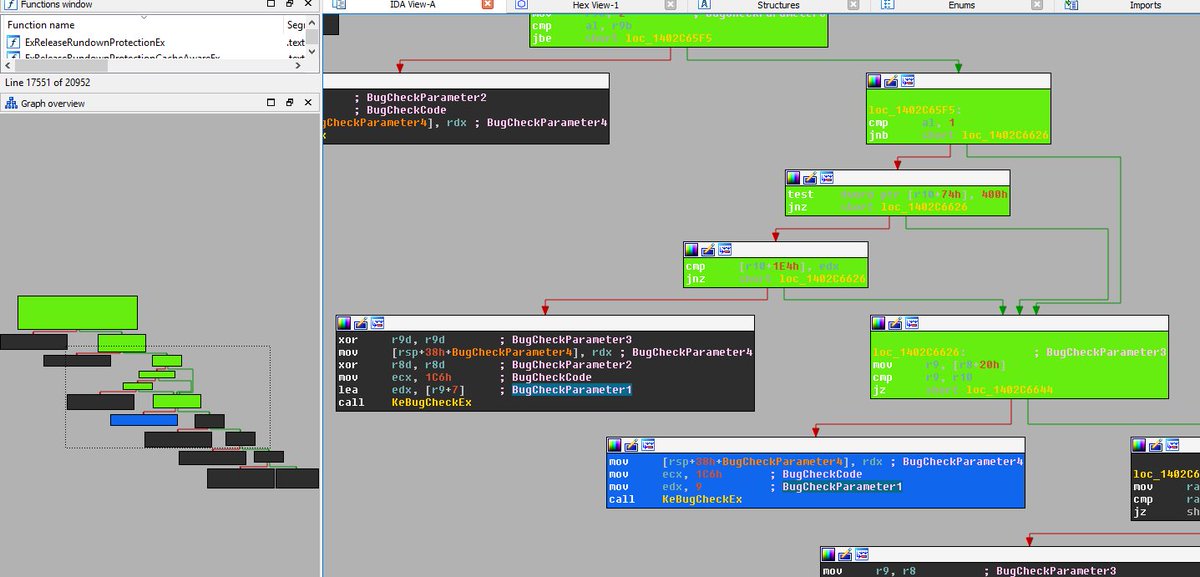Viewport: 1200px width, 577px height.
Task: Click group nodes icon on loc_1402C65F5 block
Action: coord(908,81)
